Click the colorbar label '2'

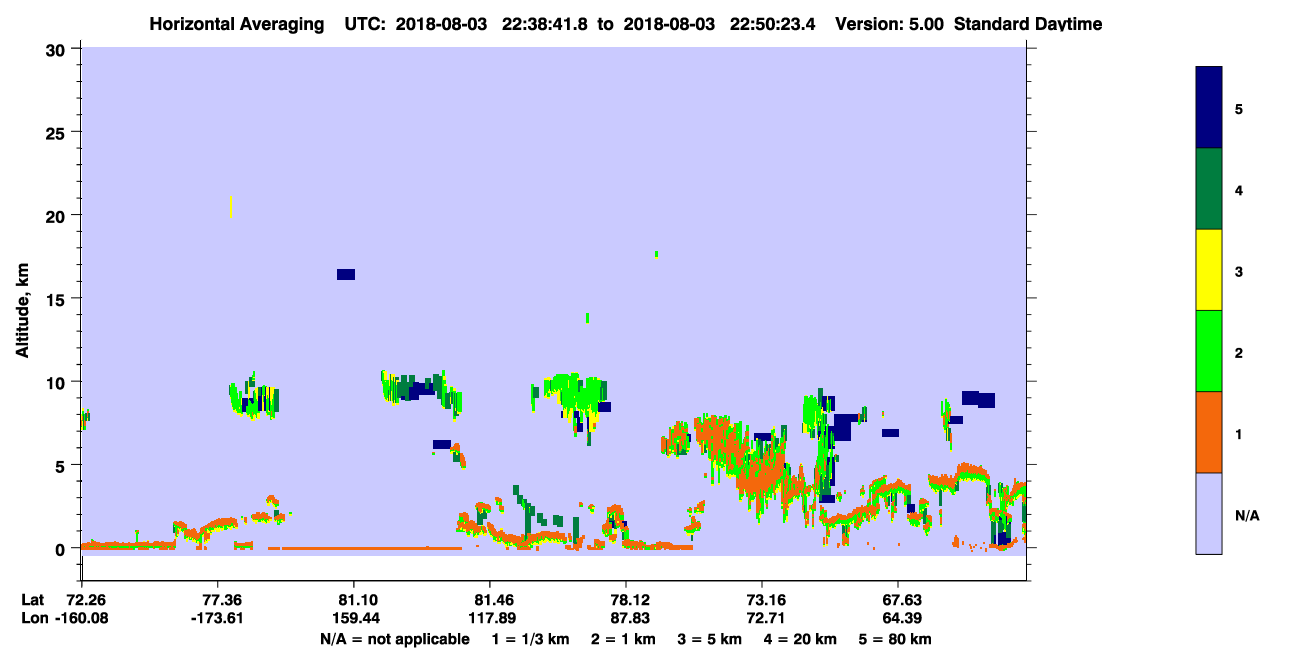tap(1239, 351)
